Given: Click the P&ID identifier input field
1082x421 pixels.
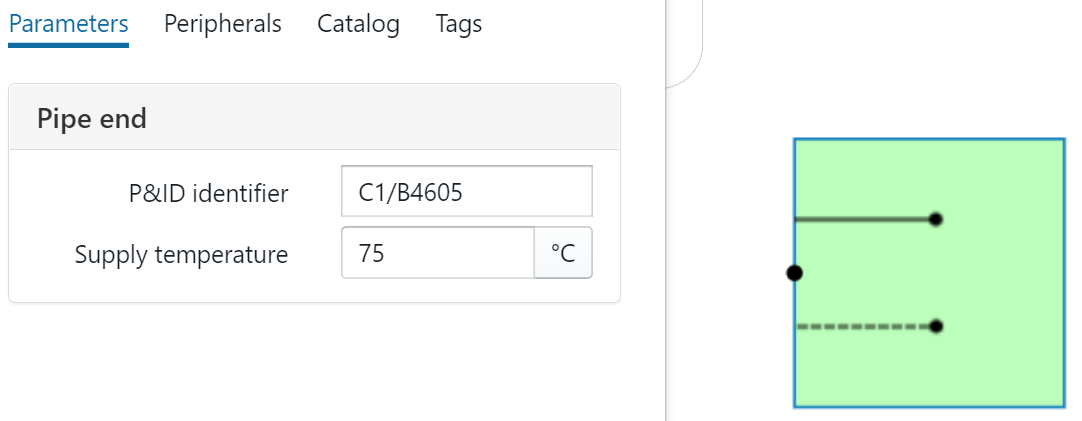Looking at the screenshot, I should (466, 192).
